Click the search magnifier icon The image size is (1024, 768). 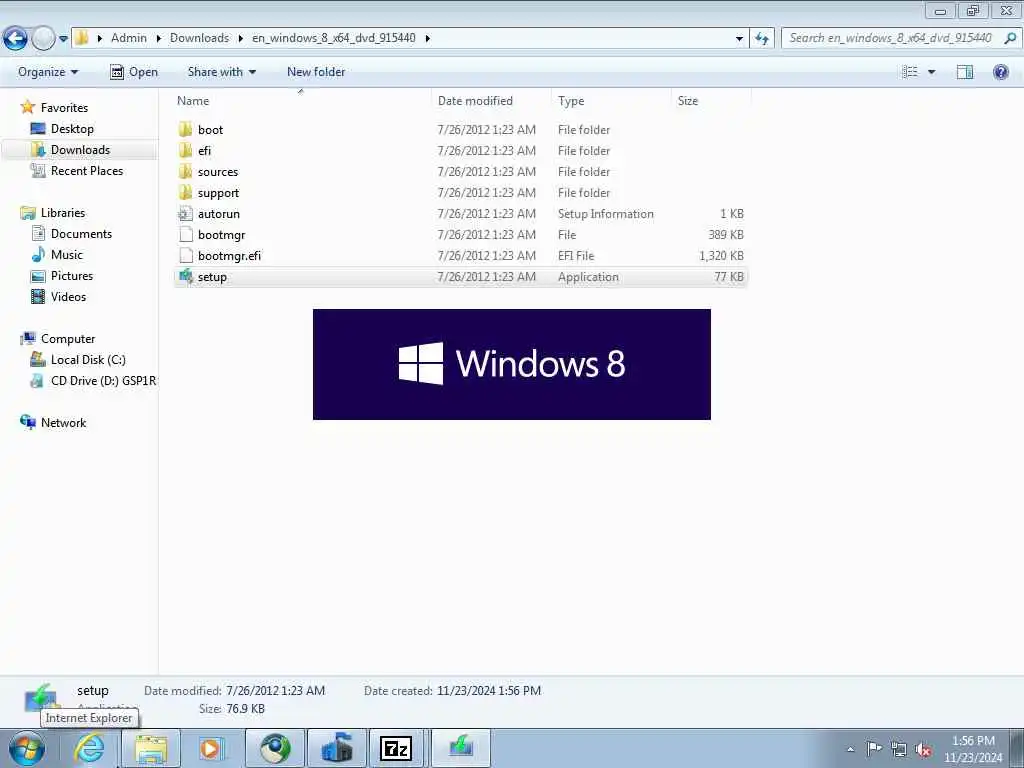1010,38
